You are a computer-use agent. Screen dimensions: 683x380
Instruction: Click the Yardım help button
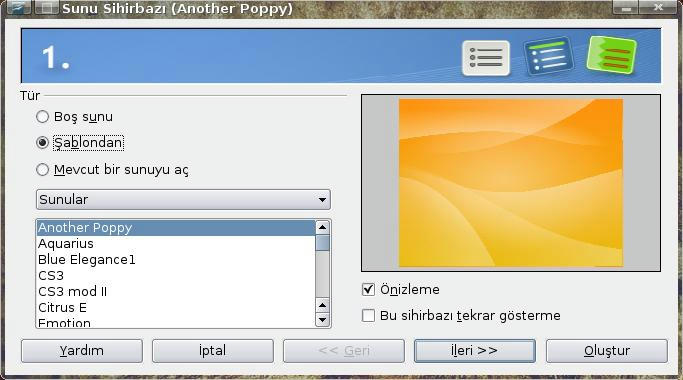click(x=82, y=351)
